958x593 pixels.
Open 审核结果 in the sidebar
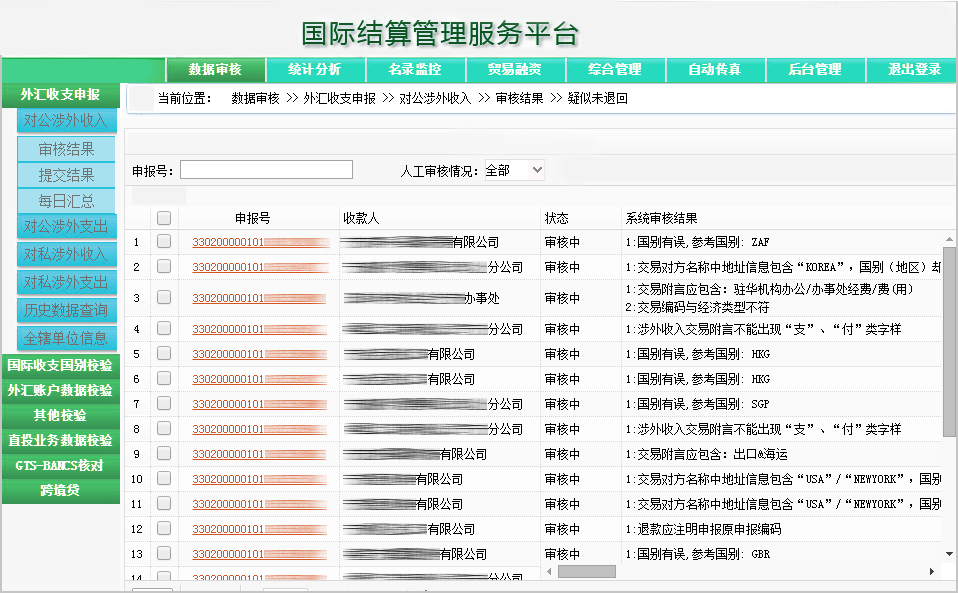tap(66, 149)
